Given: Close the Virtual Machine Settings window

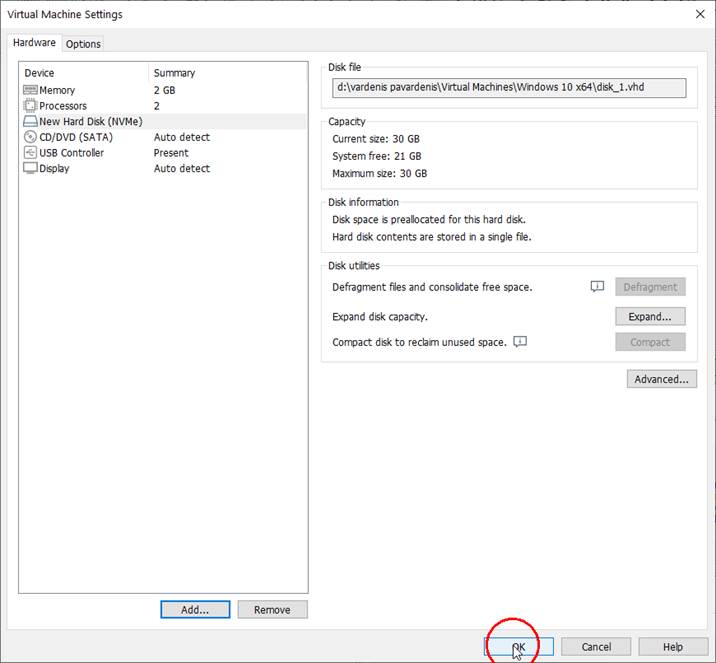Looking at the screenshot, I should [698, 14].
